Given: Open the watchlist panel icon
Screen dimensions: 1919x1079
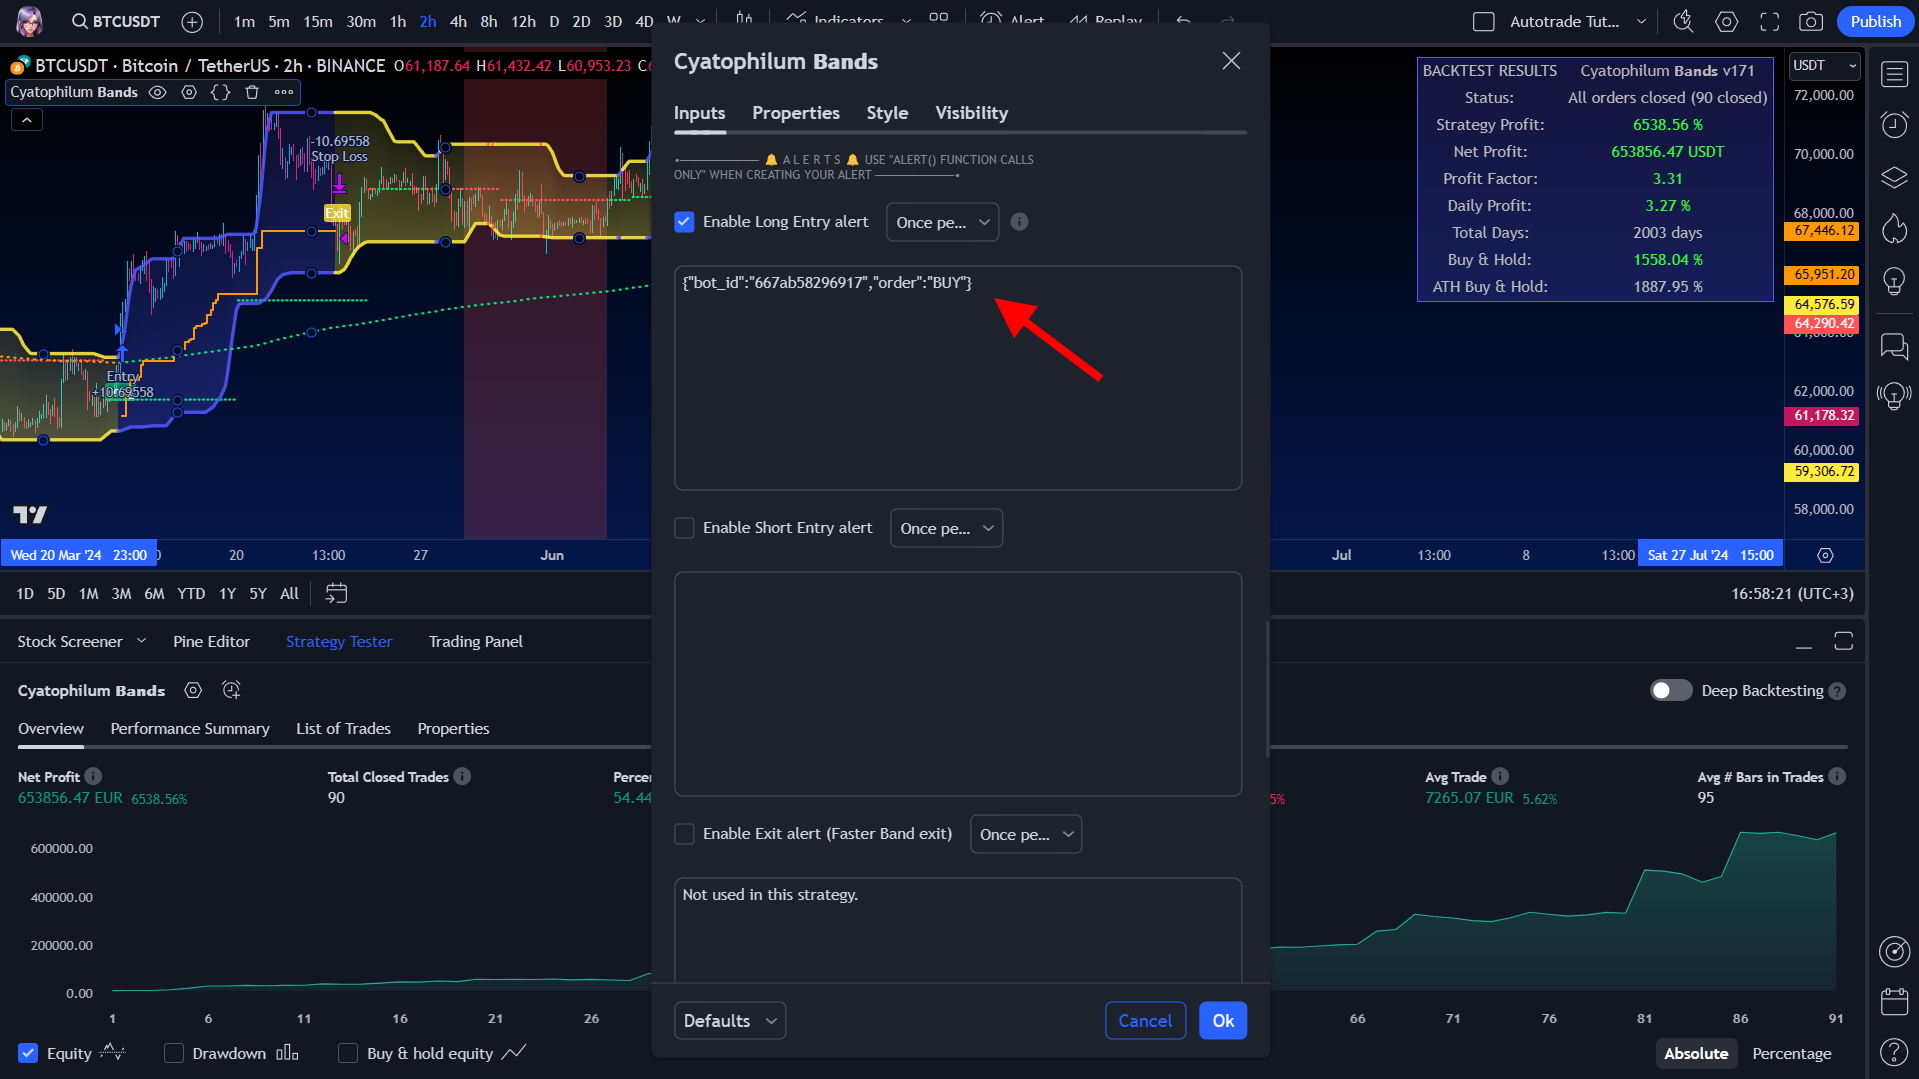Looking at the screenshot, I should (x=1894, y=74).
